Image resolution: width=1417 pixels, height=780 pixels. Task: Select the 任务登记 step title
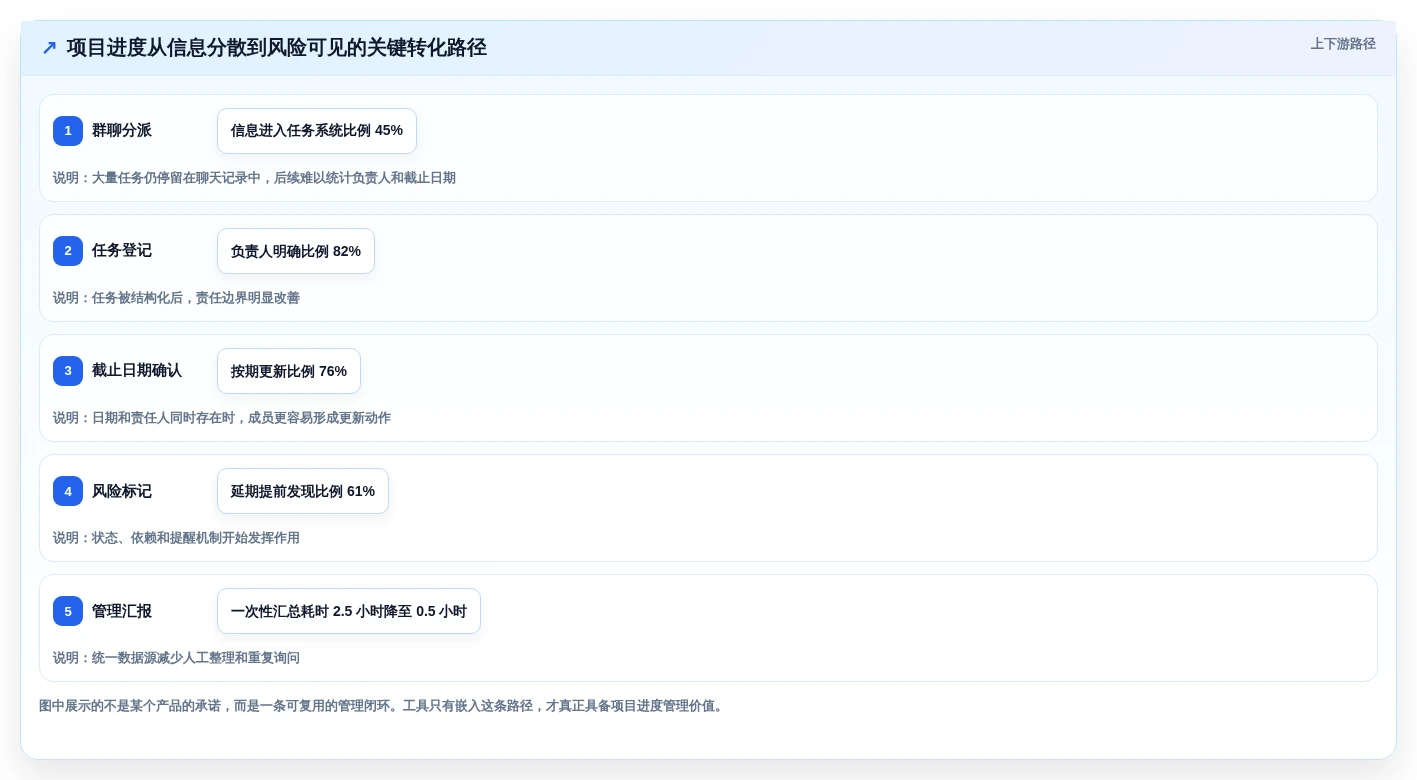(x=122, y=251)
